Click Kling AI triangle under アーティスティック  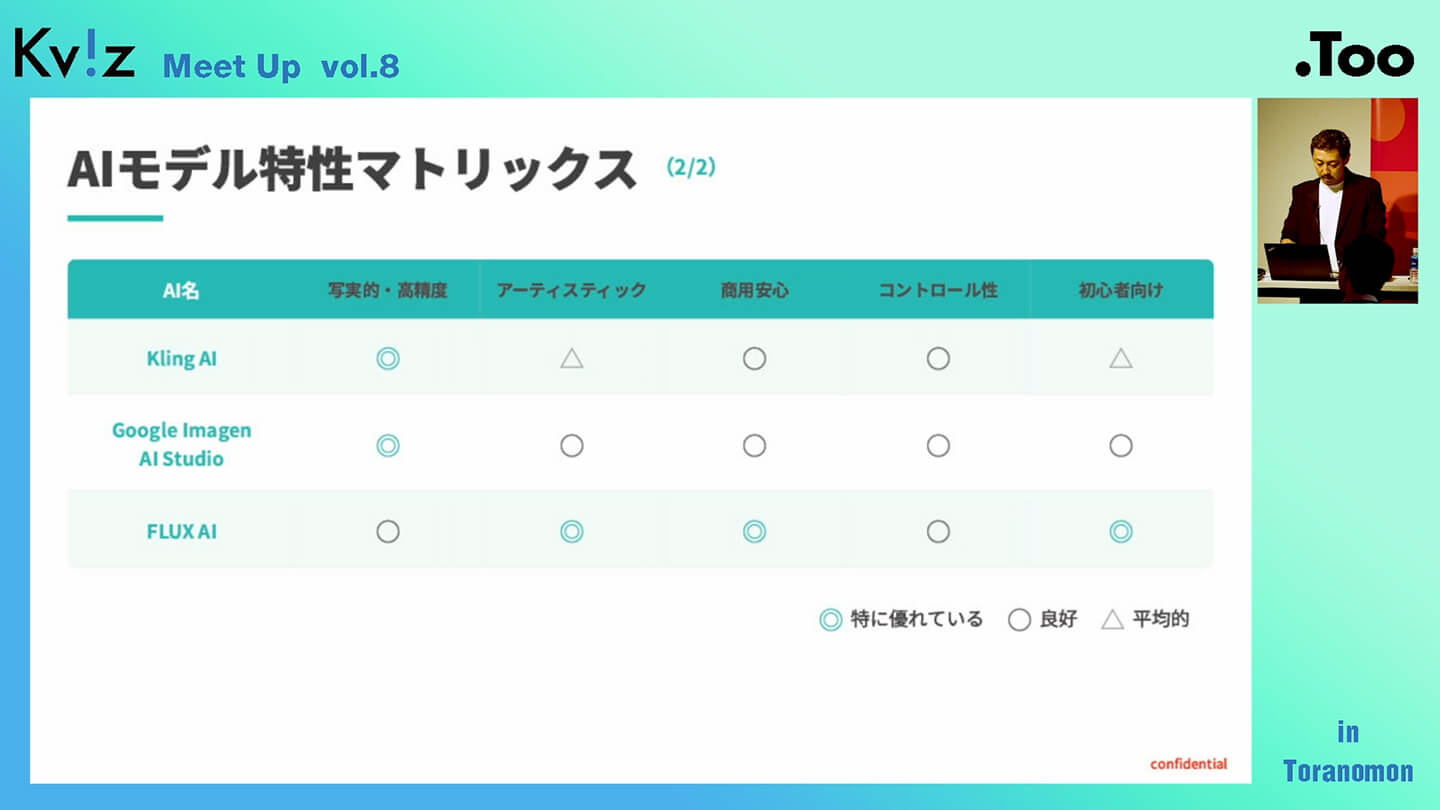point(571,358)
